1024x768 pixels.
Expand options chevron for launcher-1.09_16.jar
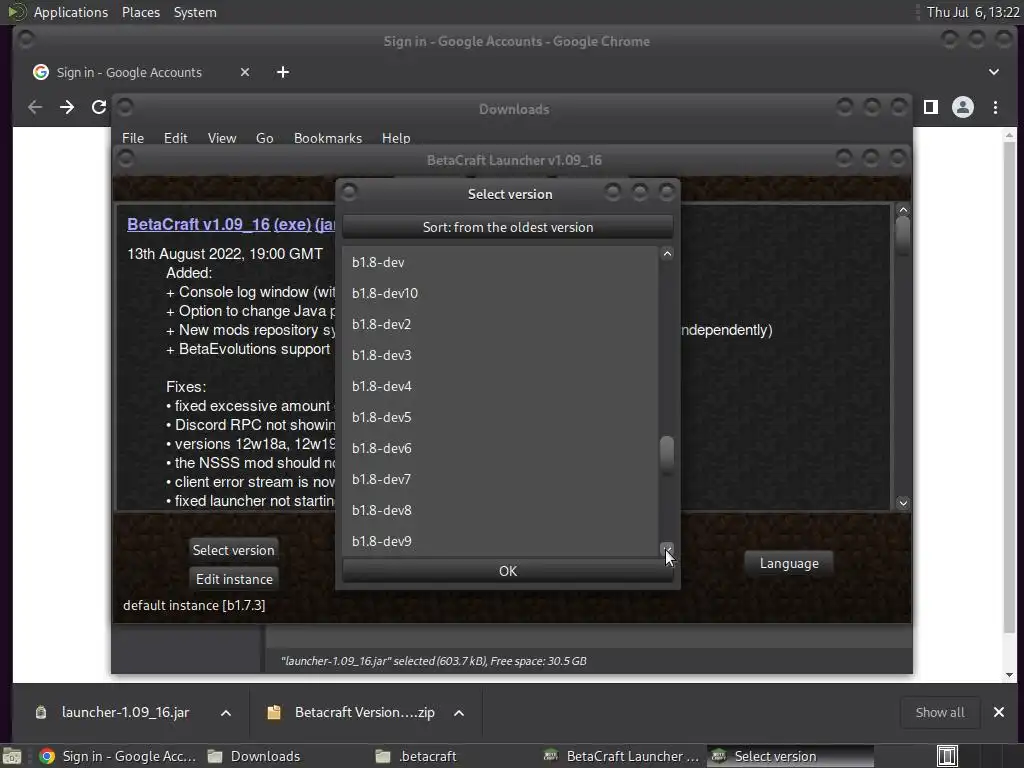point(226,712)
